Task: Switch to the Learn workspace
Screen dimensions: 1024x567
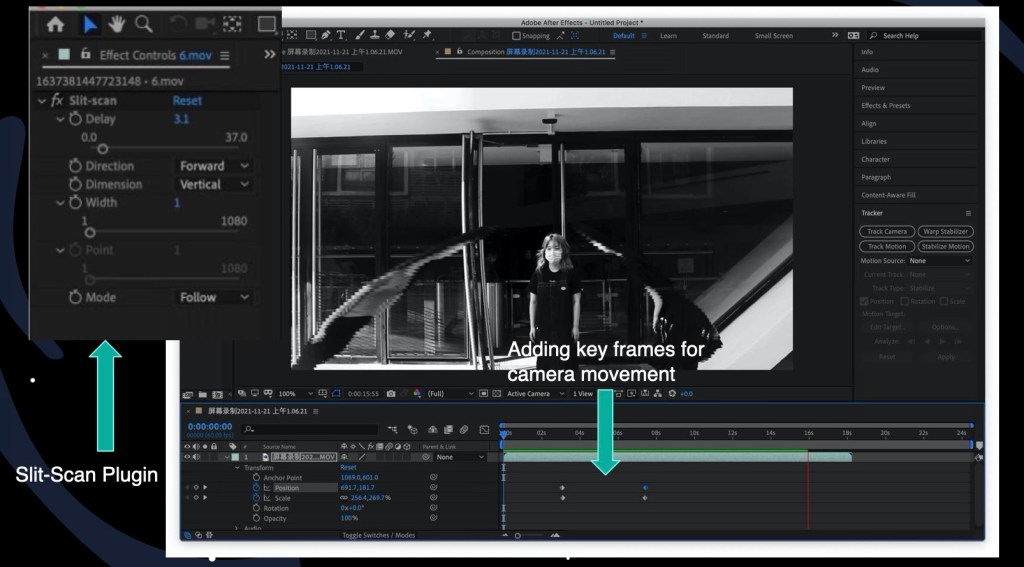Action: pos(668,36)
